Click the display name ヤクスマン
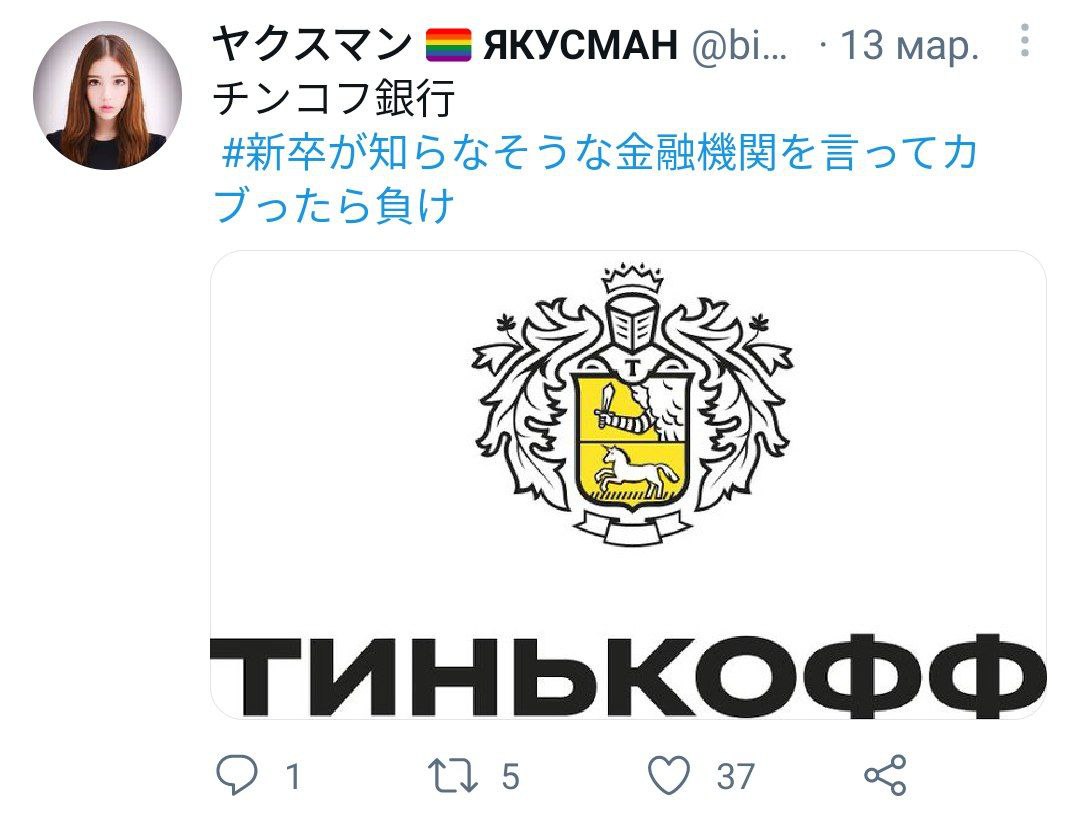This screenshot has height=830, width=1080. [312, 44]
